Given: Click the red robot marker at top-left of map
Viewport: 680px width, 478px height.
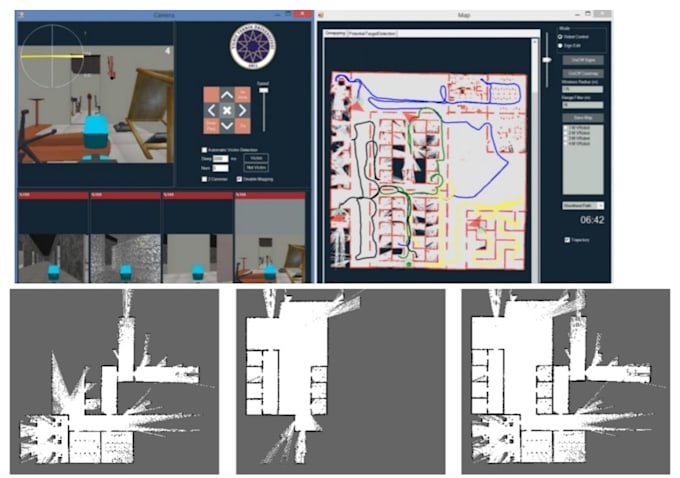Looking at the screenshot, I should (356, 105).
